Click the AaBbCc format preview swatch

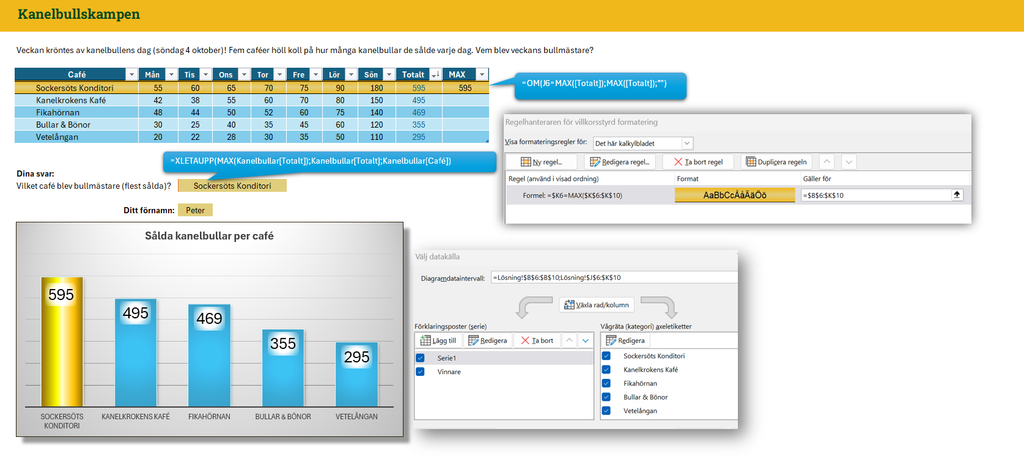[x=735, y=195]
